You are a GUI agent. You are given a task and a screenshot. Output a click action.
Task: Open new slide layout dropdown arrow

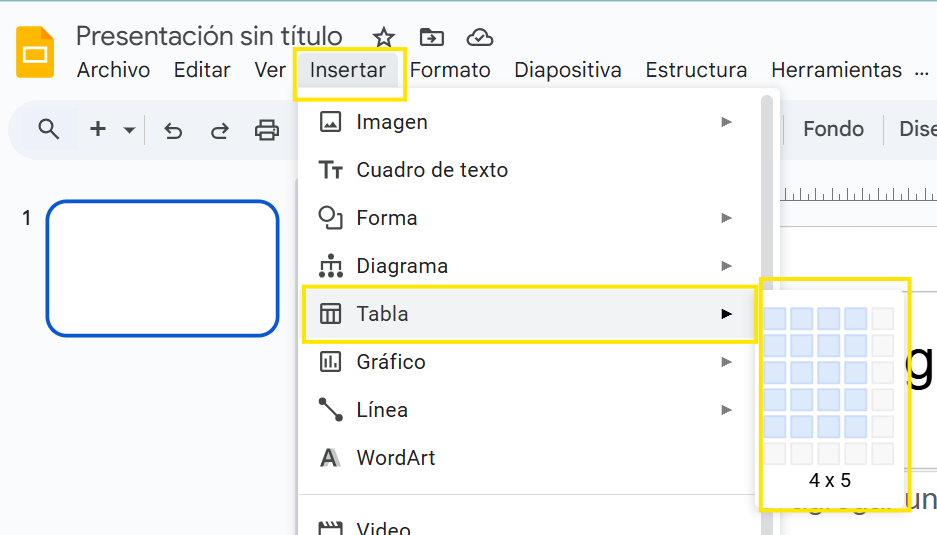click(129, 130)
